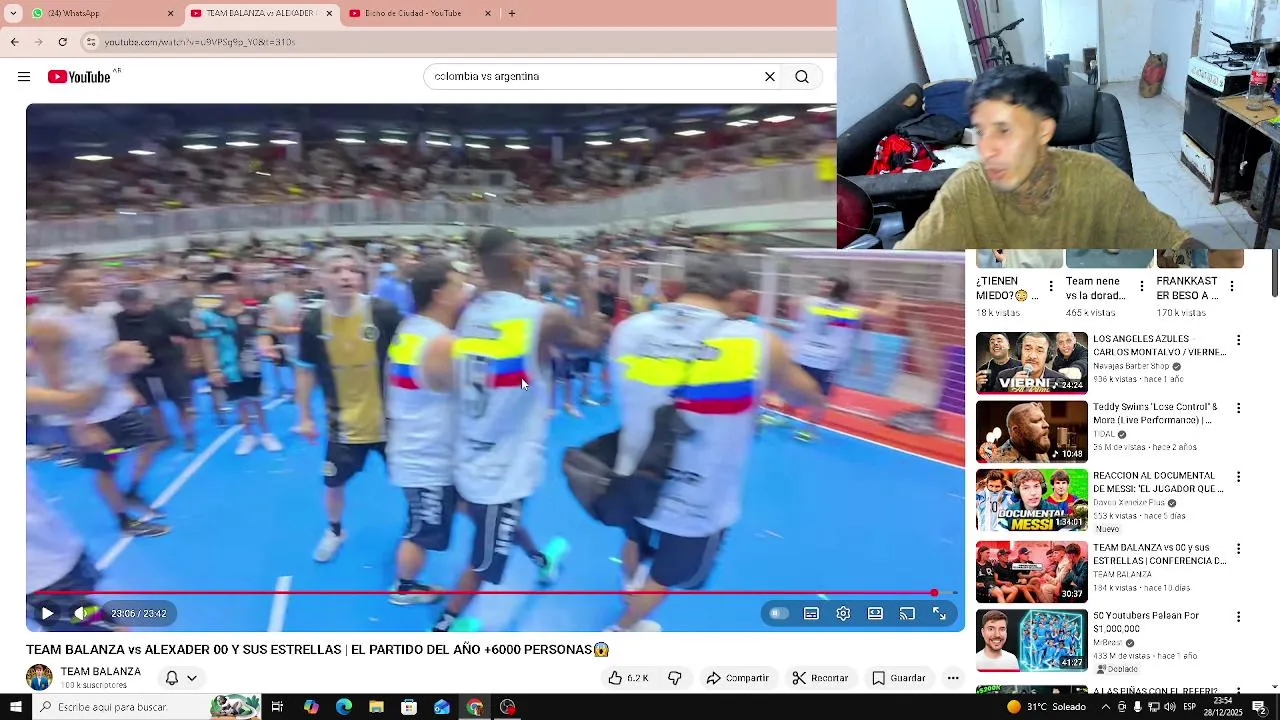Open 50 Youtubers Pelean video thumbnail

(1031, 640)
